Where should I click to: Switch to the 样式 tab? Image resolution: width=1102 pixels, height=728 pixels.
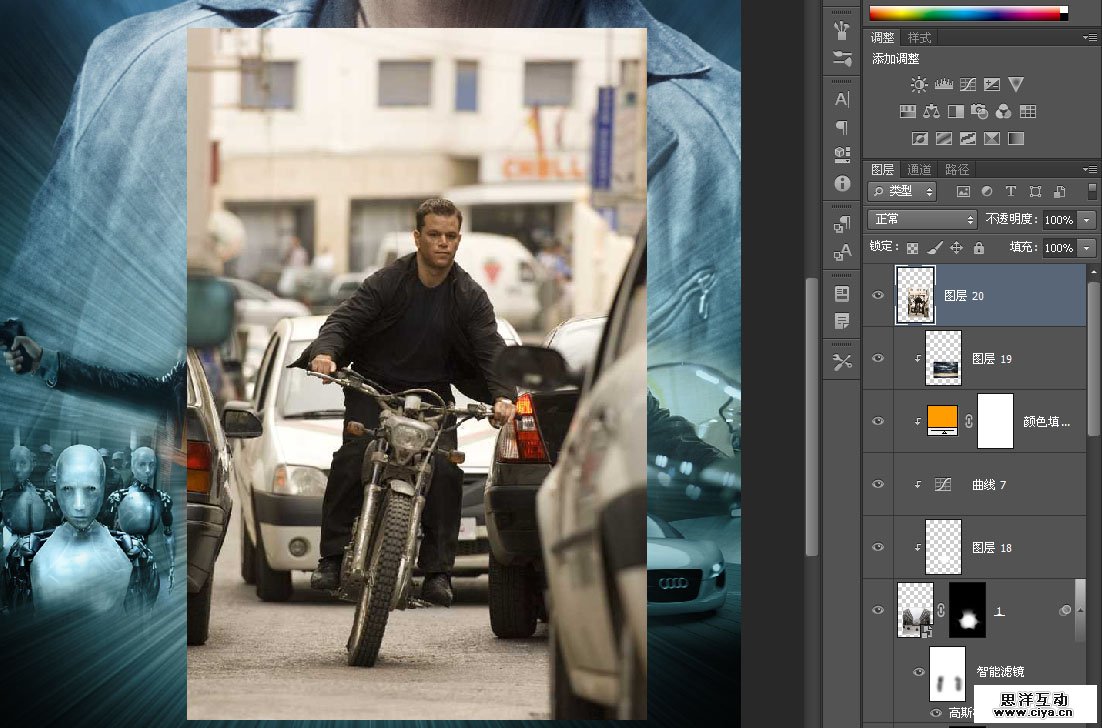pos(919,37)
